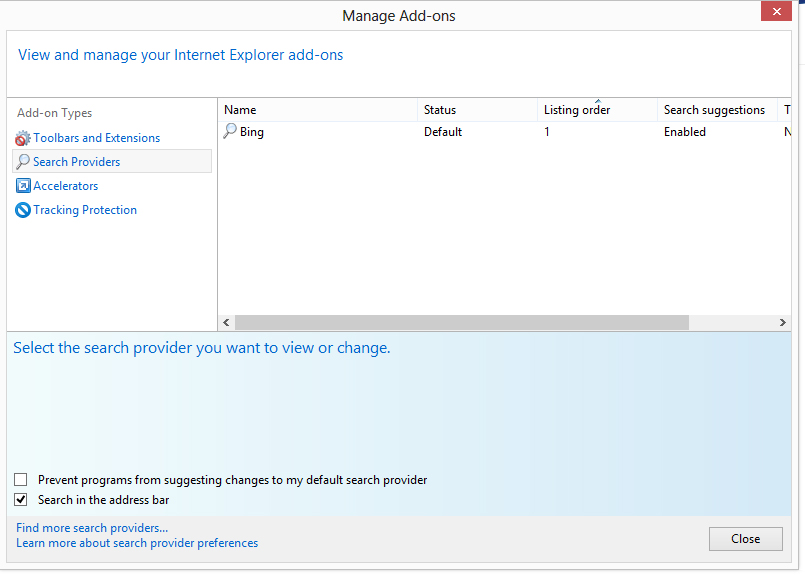Viewport: 805px width, 575px height.
Task: Close the Manage Add-ons window
Action: tap(745, 539)
